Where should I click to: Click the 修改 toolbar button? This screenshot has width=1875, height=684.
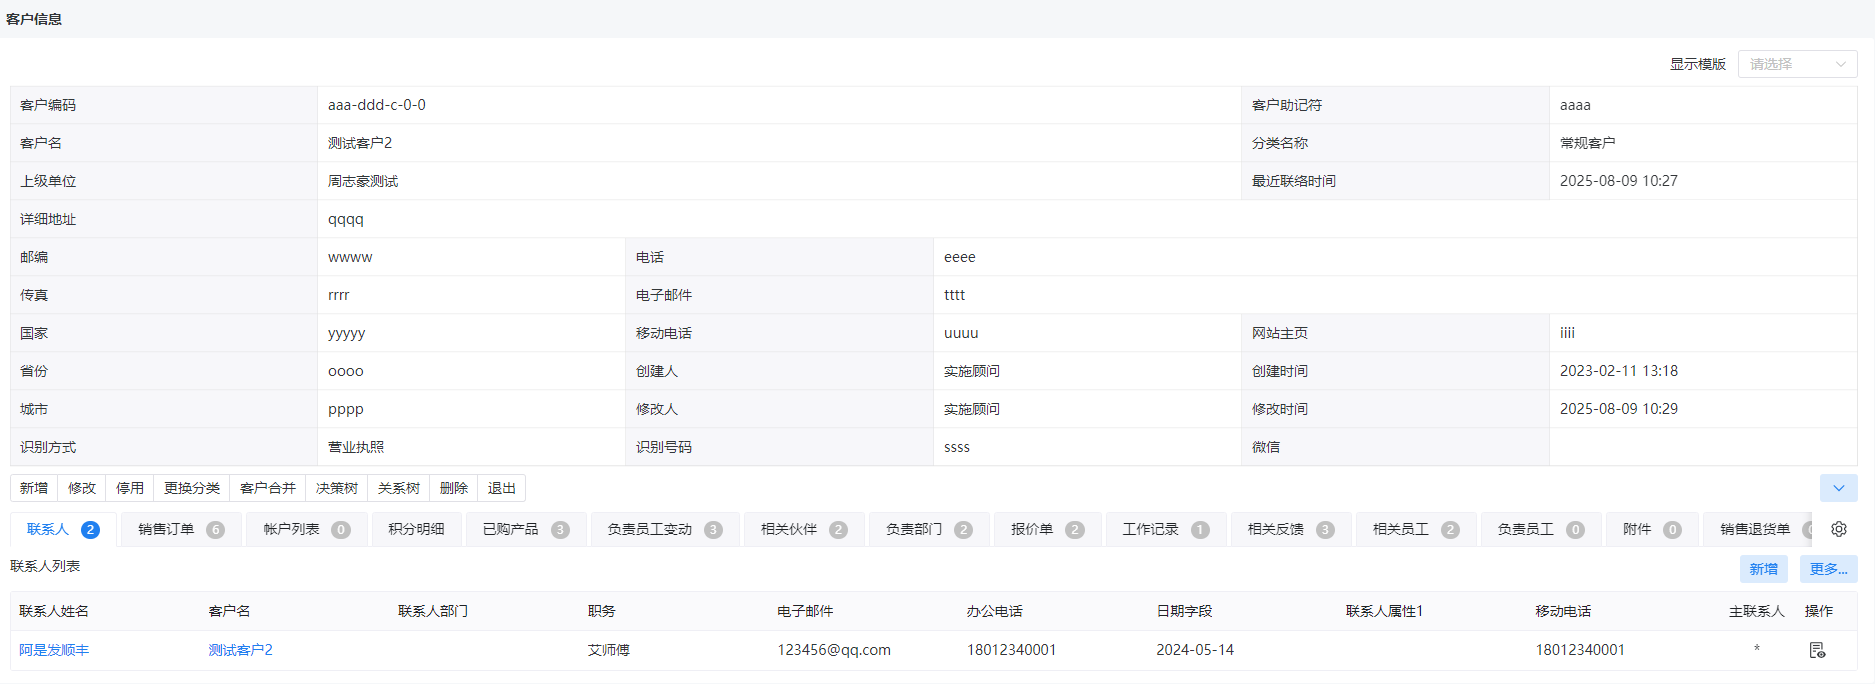click(x=82, y=488)
